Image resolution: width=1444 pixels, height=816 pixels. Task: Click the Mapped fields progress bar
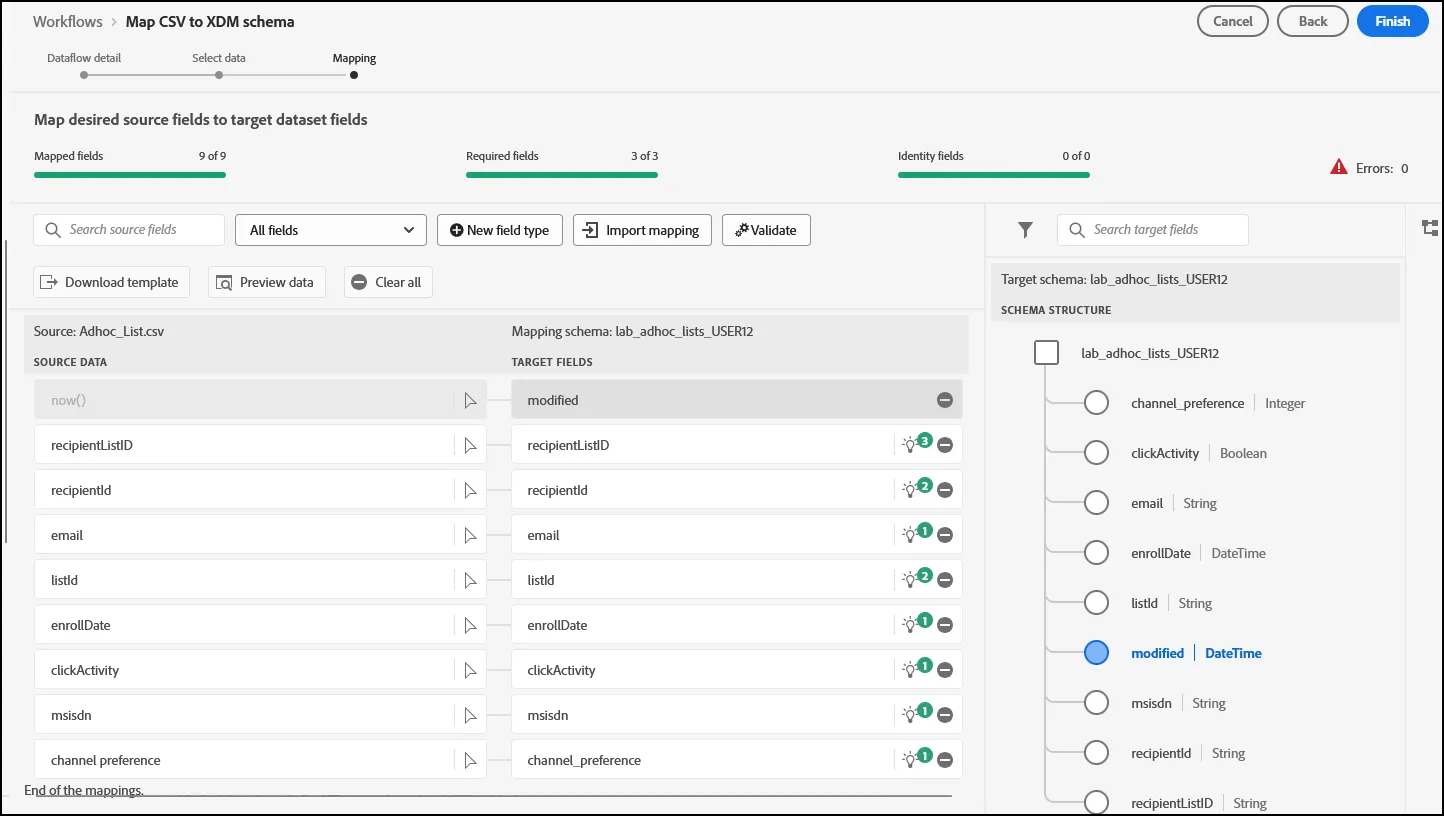point(130,175)
